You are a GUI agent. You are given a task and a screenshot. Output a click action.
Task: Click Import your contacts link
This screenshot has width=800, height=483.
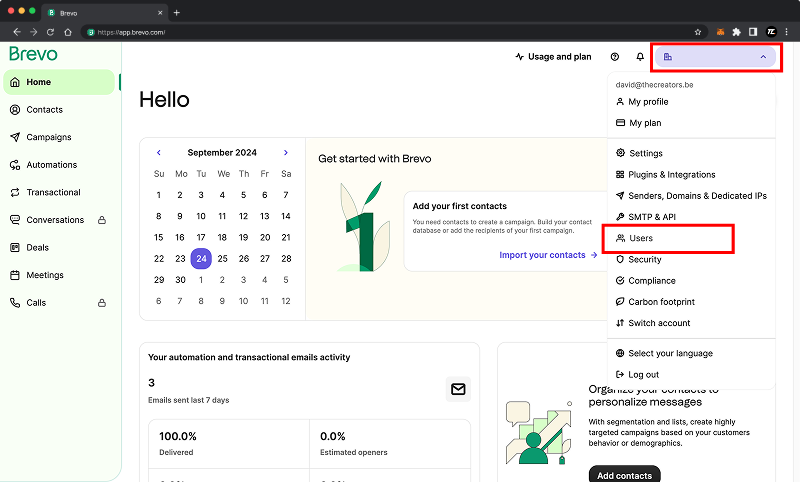pyautogui.click(x=548, y=255)
